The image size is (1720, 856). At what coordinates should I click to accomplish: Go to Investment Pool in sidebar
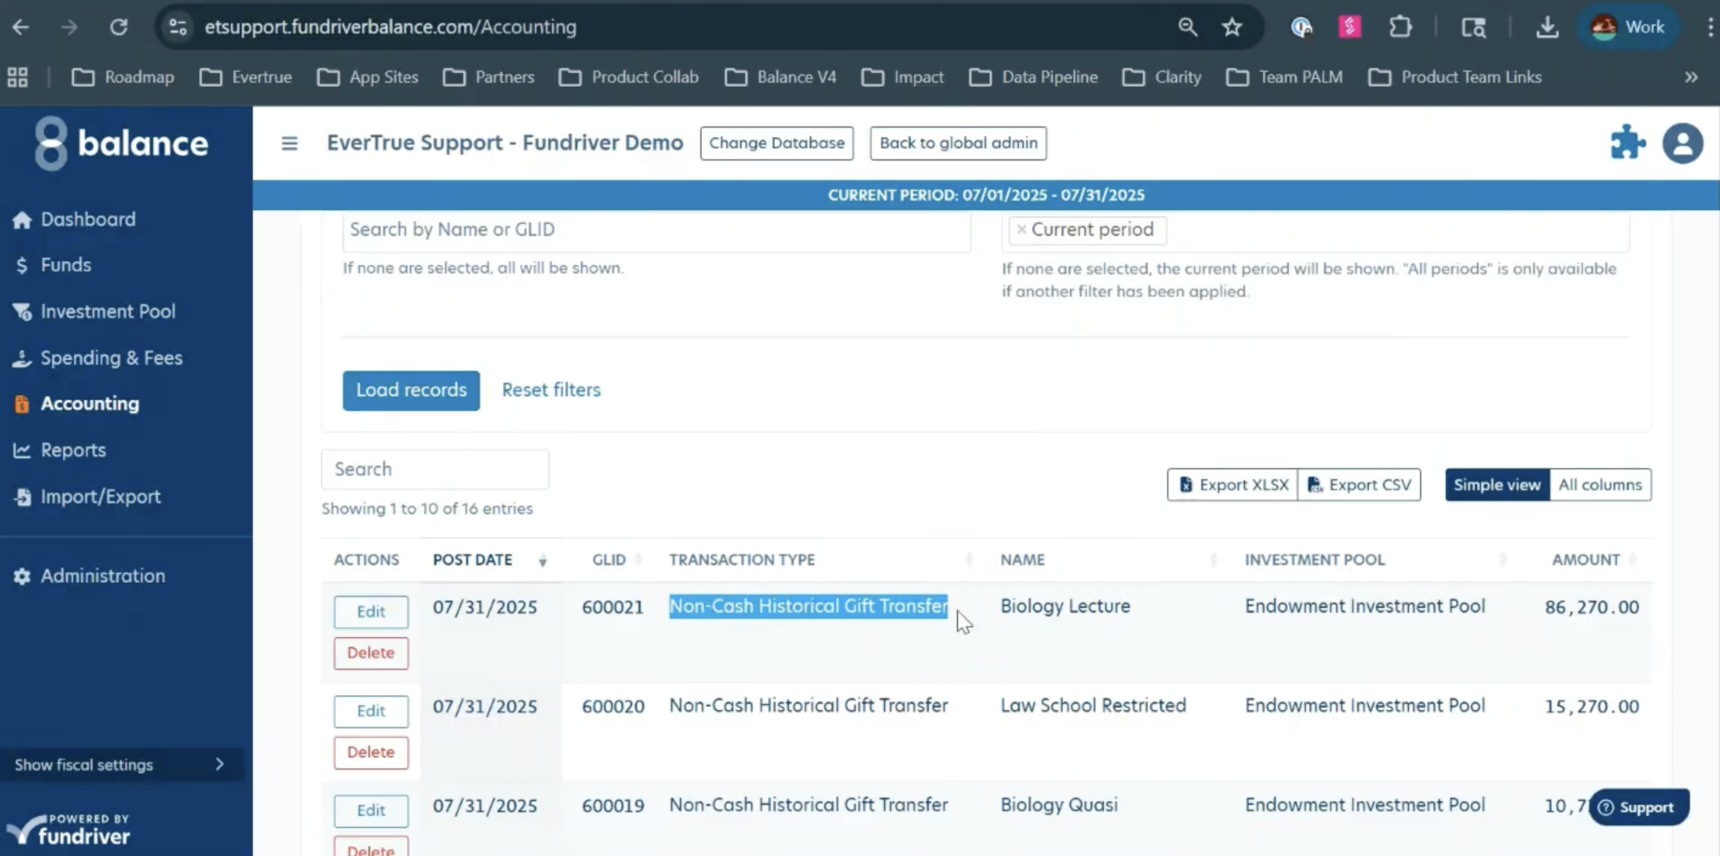coord(107,312)
